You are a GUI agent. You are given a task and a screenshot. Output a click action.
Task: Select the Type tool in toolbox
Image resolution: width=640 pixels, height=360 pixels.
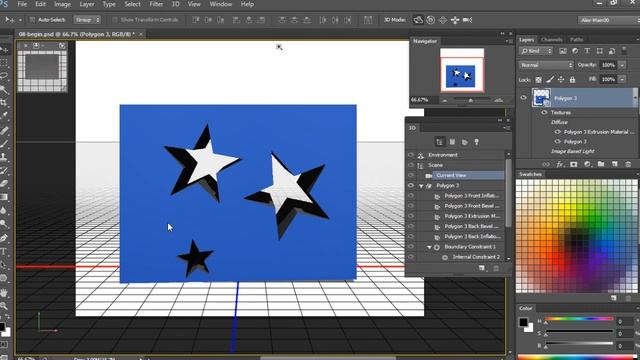pyautogui.click(x=4, y=251)
